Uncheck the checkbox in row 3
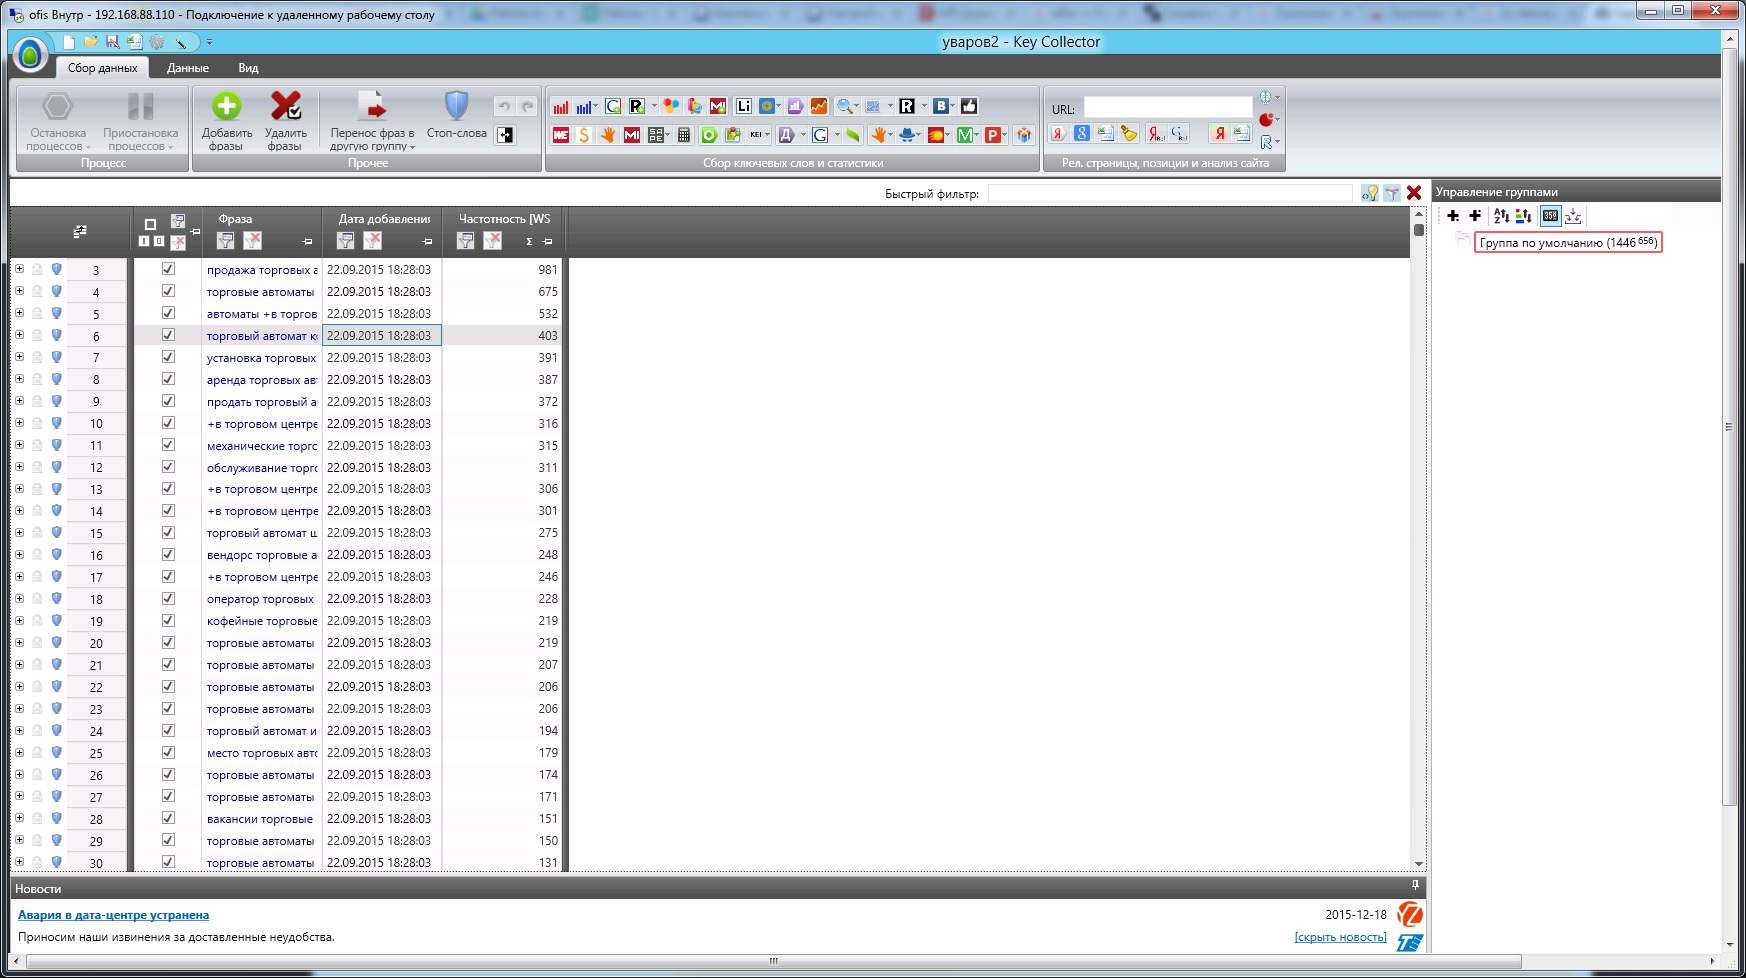Image resolution: width=1746 pixels, height=978 pixels. pos(168,269)
